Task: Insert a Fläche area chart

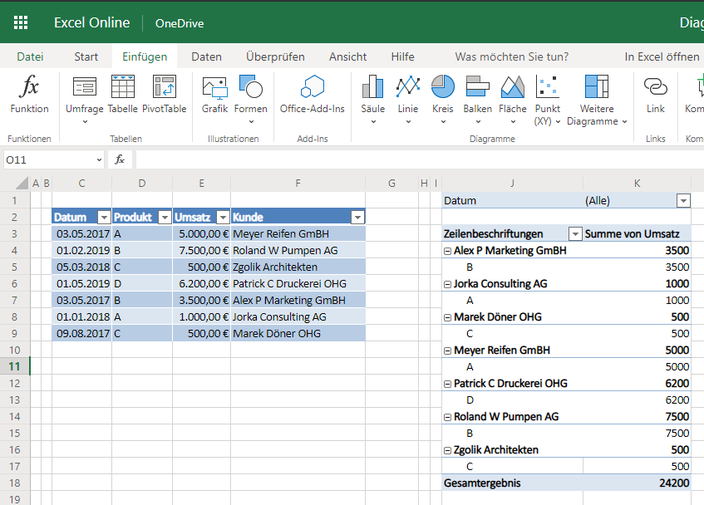Action: (x=512, y=99)
